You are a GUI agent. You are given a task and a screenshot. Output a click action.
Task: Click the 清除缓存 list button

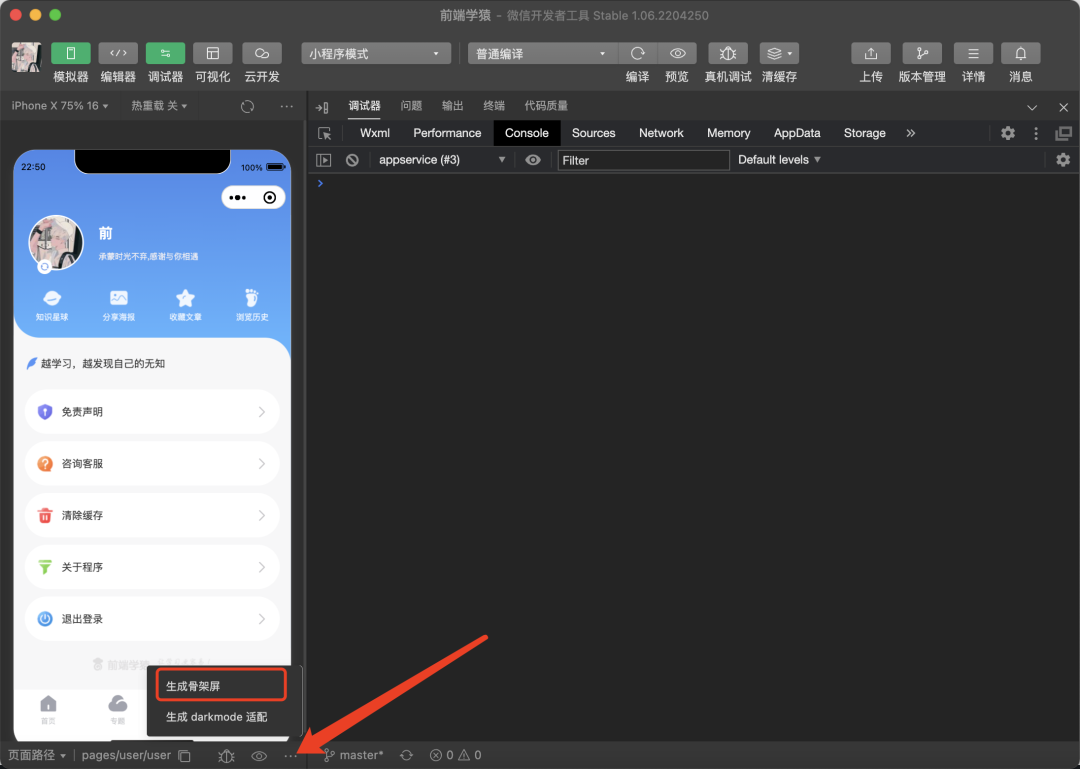click(x=152, y=515)
